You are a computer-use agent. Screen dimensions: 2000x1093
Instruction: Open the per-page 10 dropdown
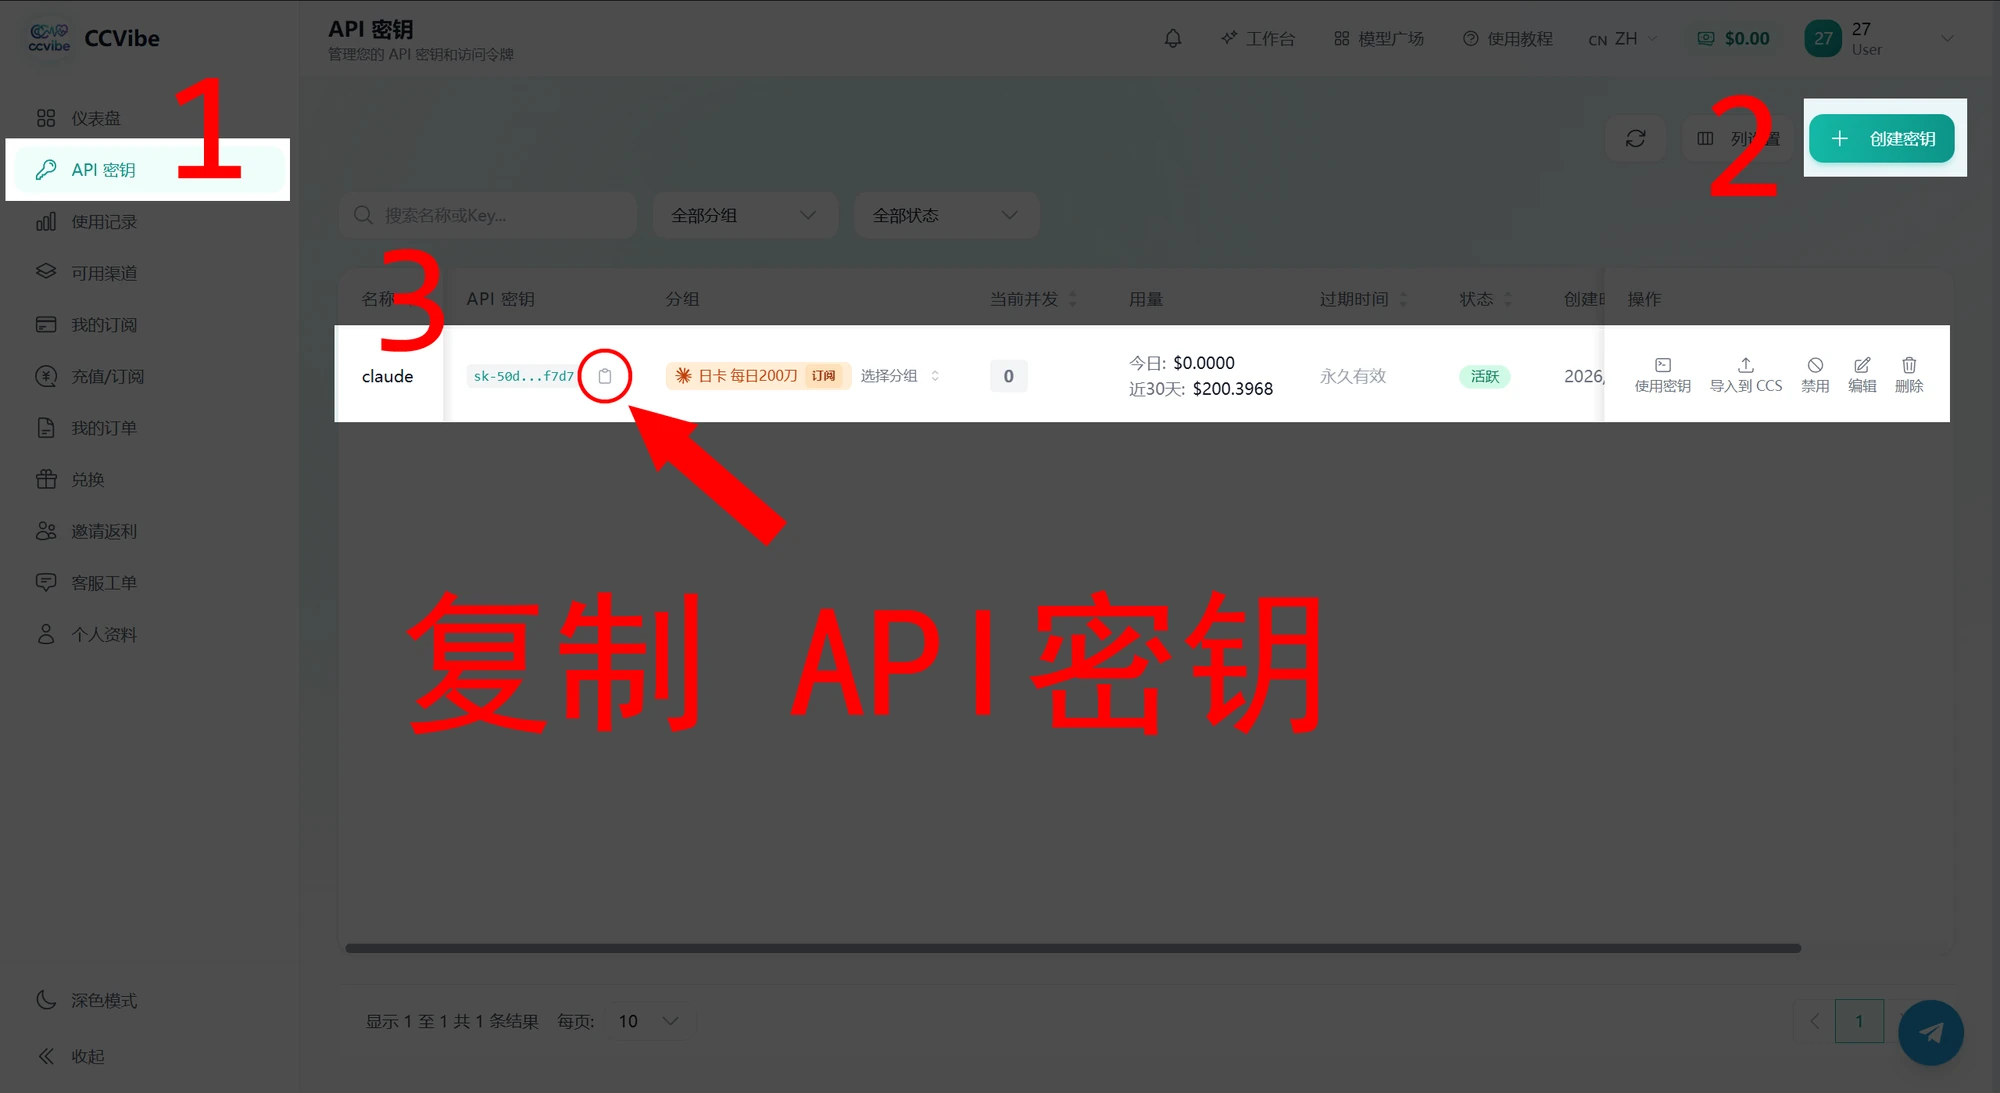click(650, 1021)
